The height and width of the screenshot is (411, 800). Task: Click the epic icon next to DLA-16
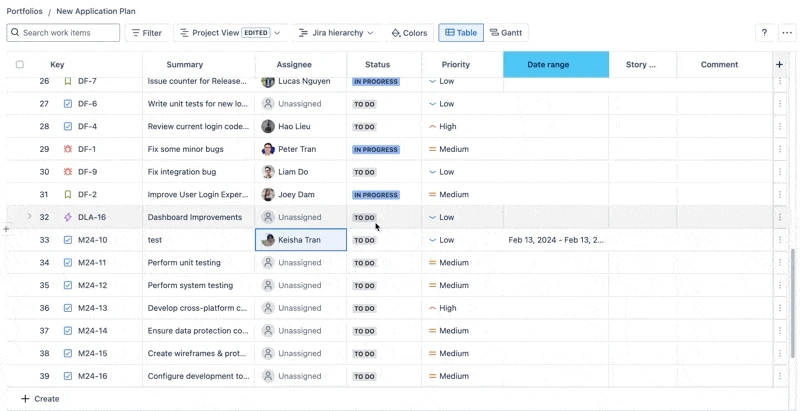tap(68, 217)
